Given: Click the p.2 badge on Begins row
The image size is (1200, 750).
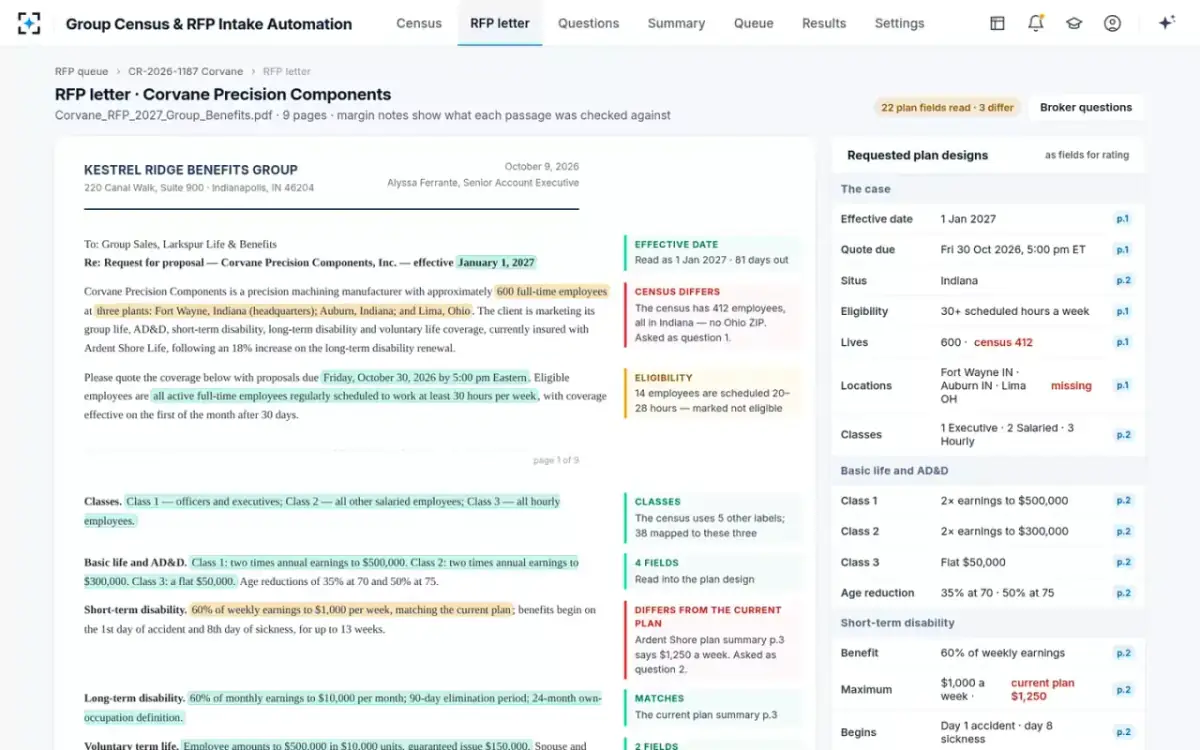Looking at the screenshot, I should coord(1123,733).
